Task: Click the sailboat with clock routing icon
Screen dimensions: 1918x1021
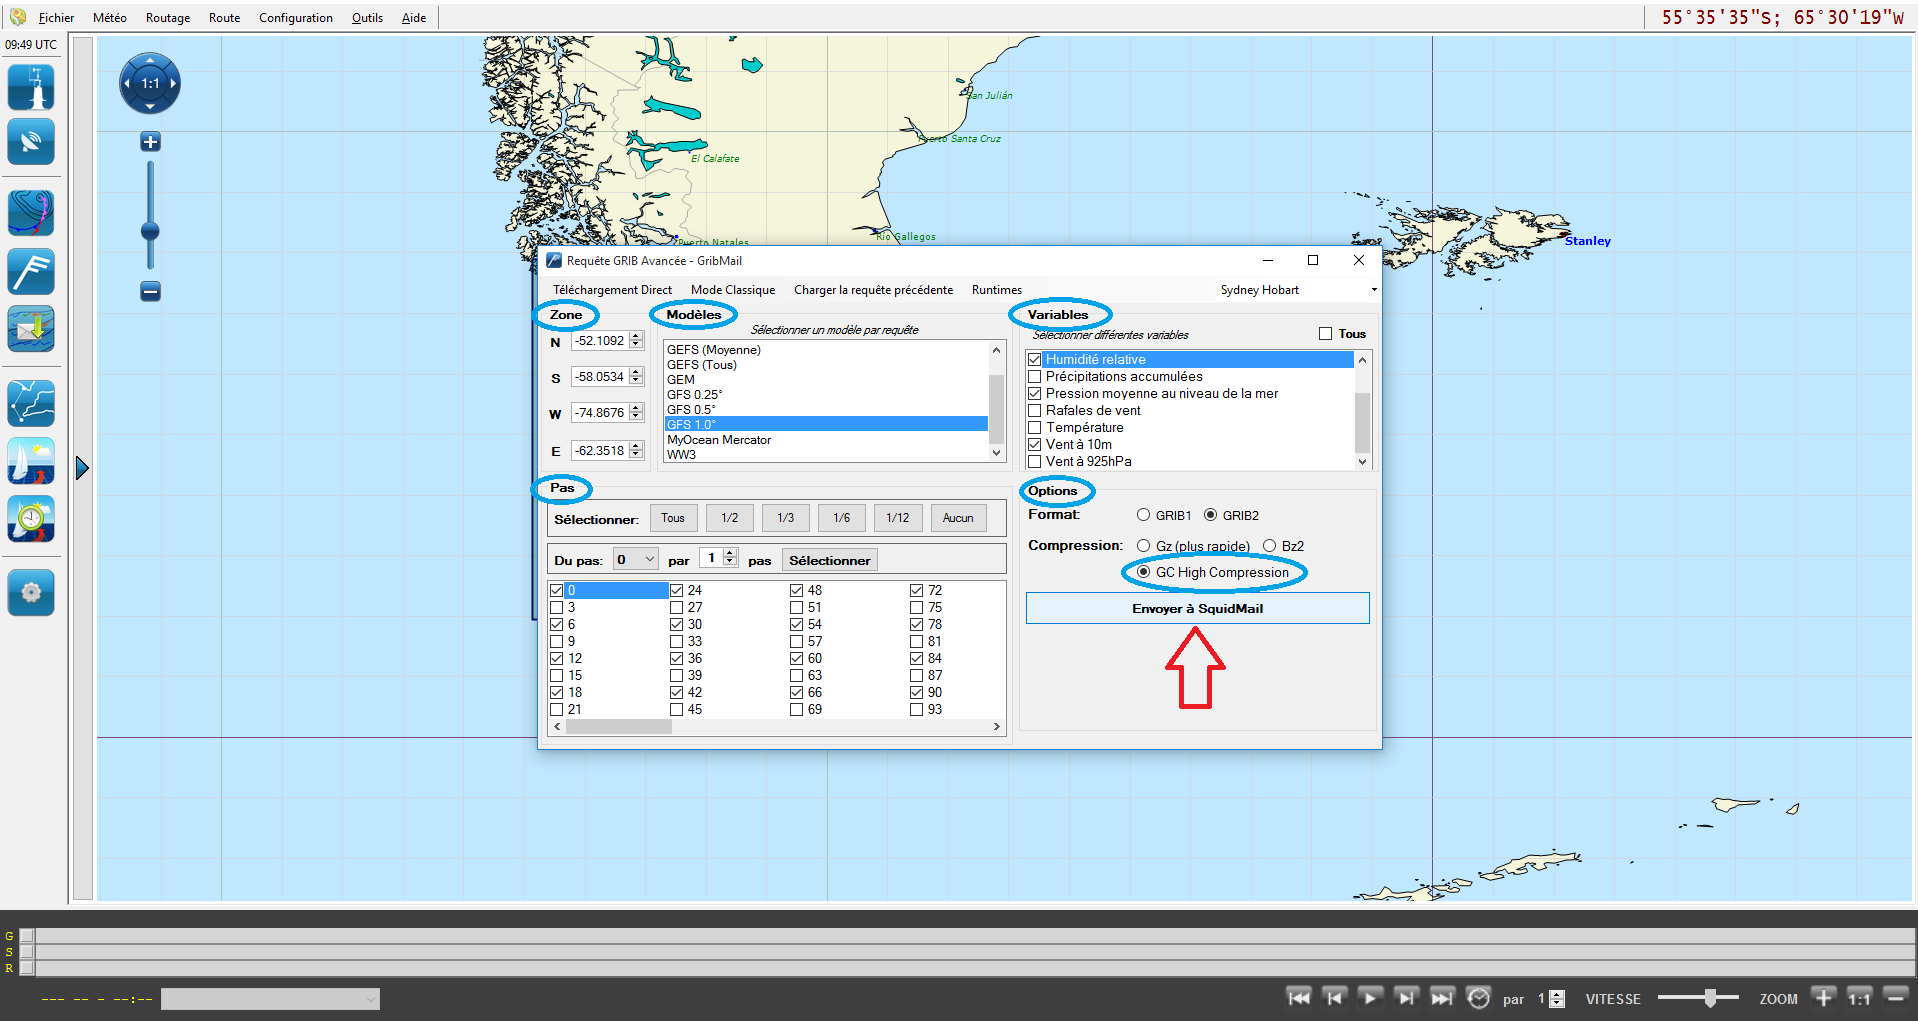Action: [x=31, y=519]
